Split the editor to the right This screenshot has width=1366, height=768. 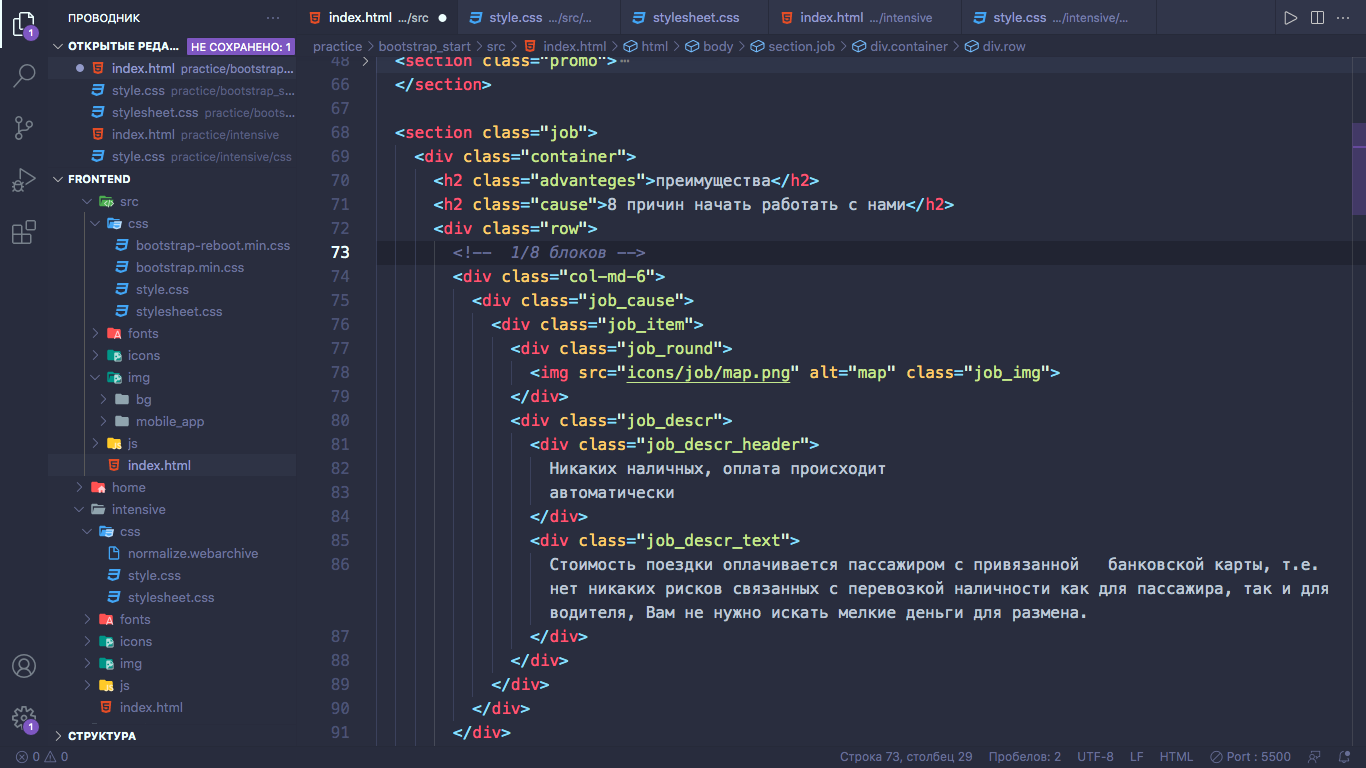(1317, 18)
